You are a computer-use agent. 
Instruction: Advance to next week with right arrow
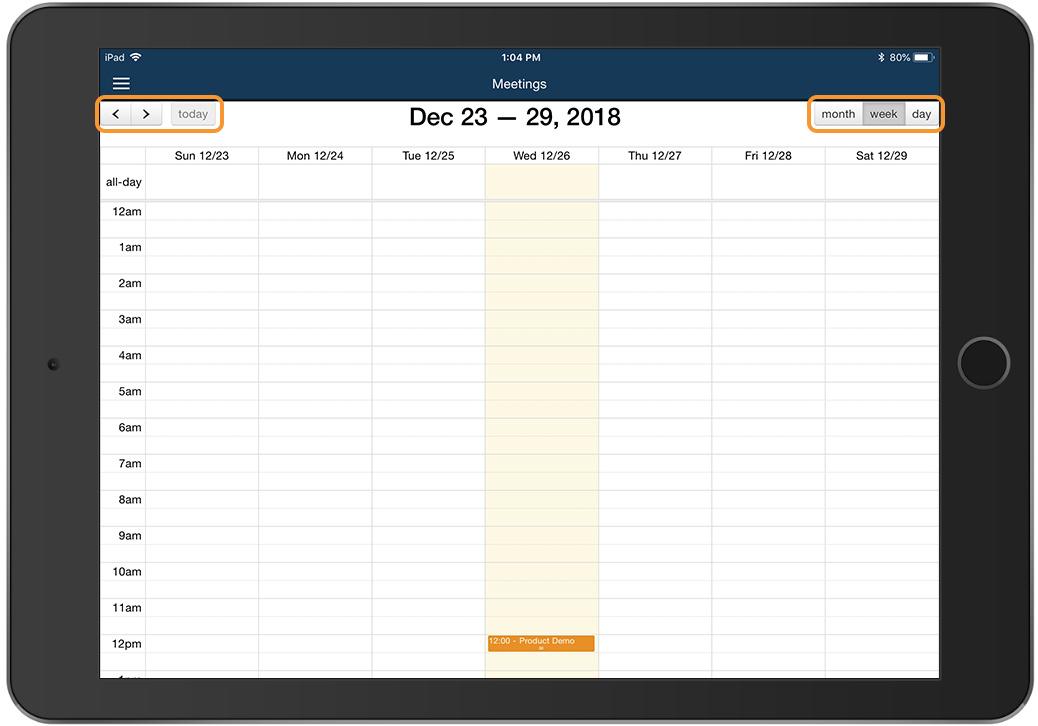point(146,114)
